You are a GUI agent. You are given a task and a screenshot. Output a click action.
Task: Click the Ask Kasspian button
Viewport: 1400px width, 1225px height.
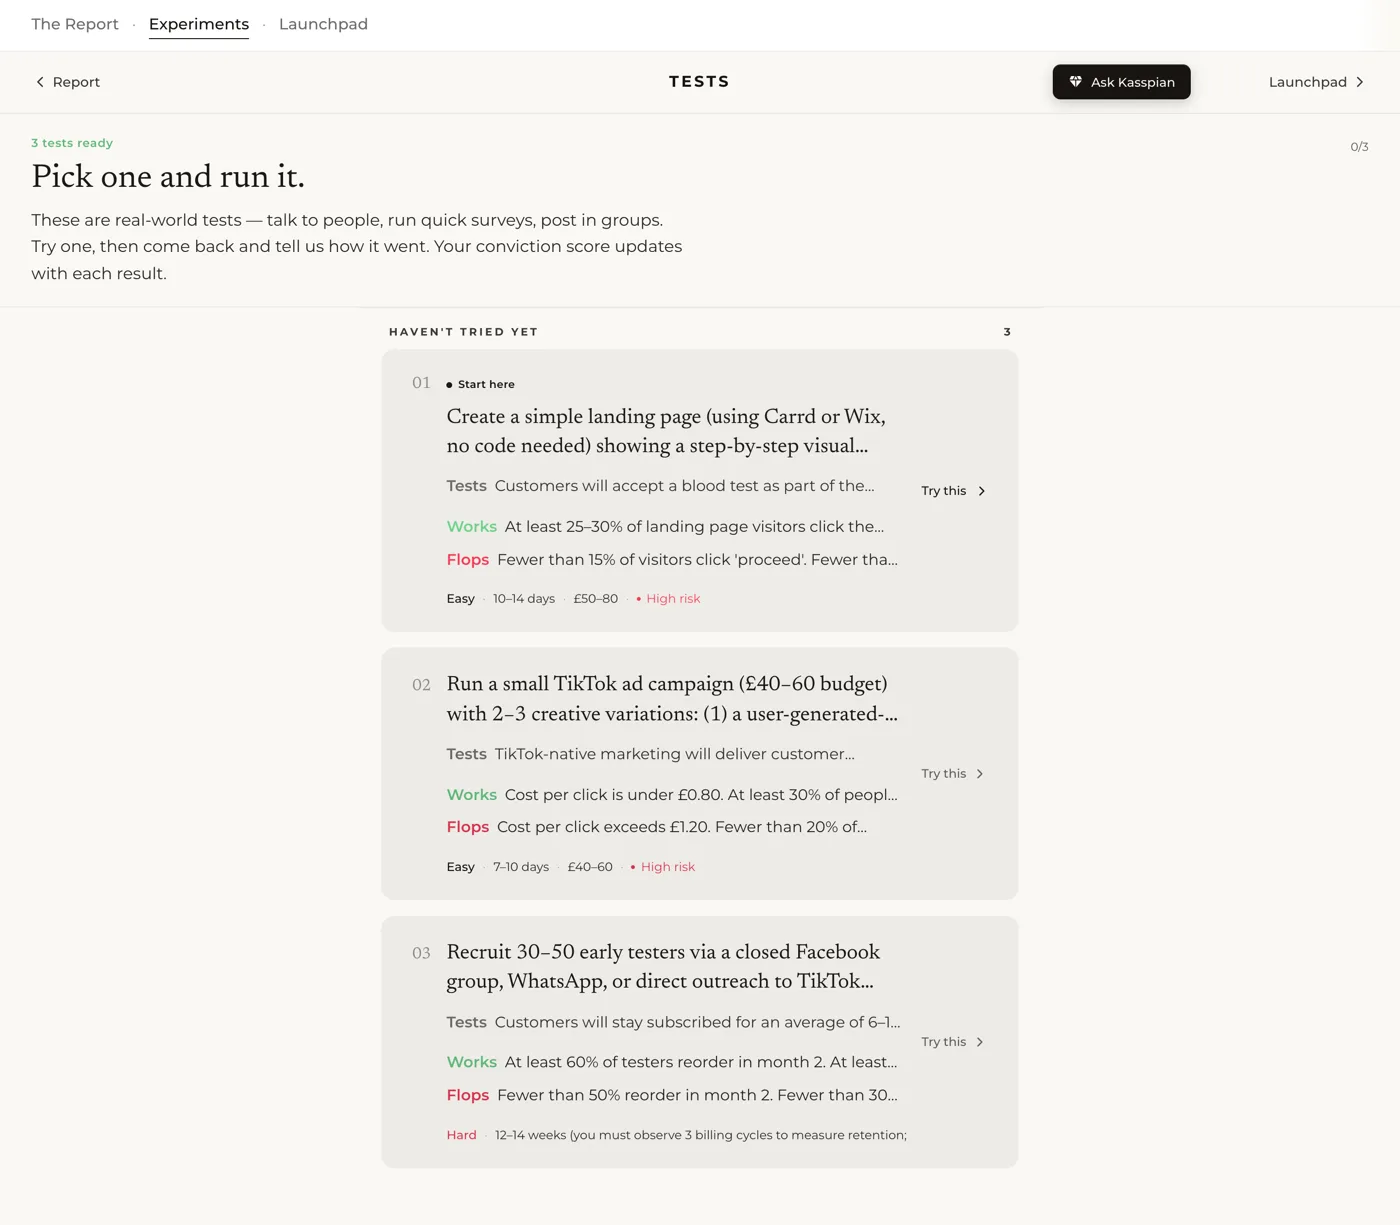click(1121, 82)
